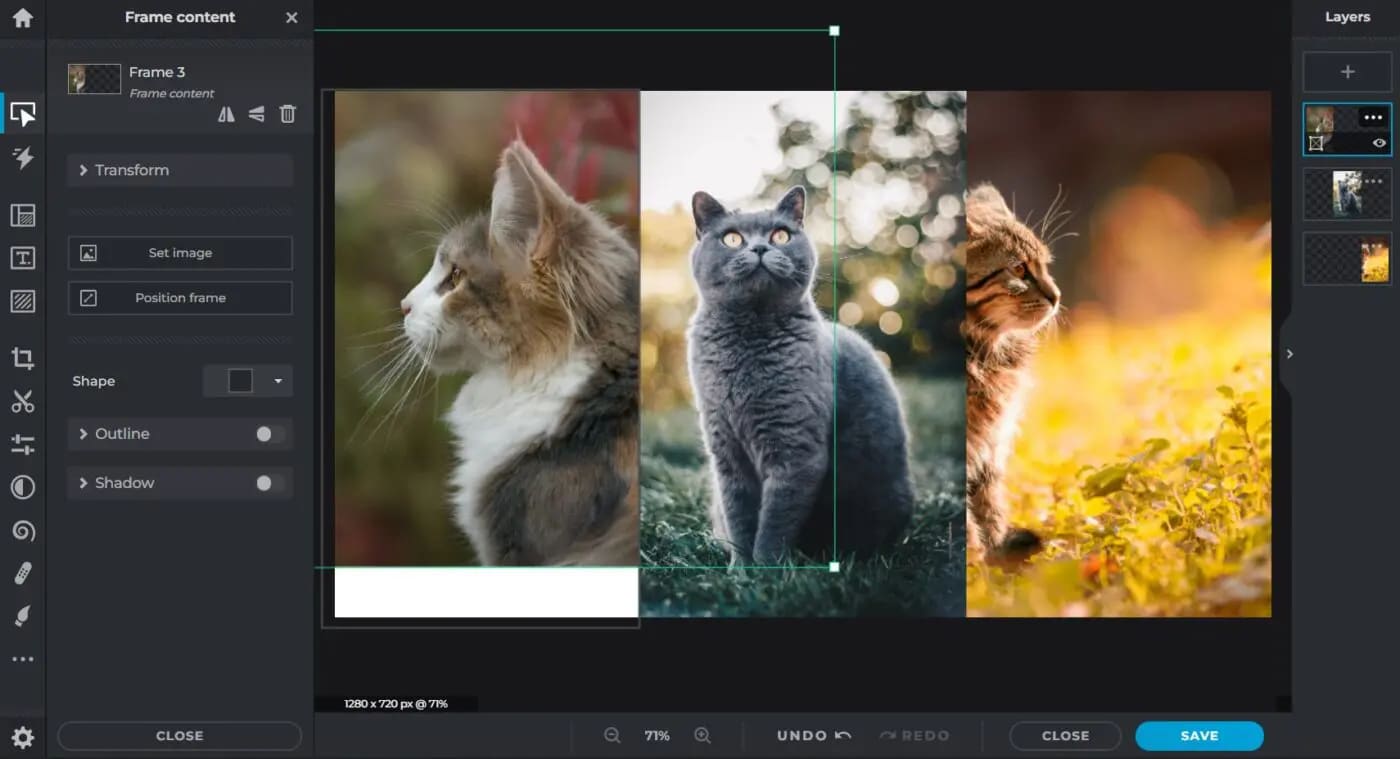
Task: Select the Liquify swirl tool
Action: (22, 530)
